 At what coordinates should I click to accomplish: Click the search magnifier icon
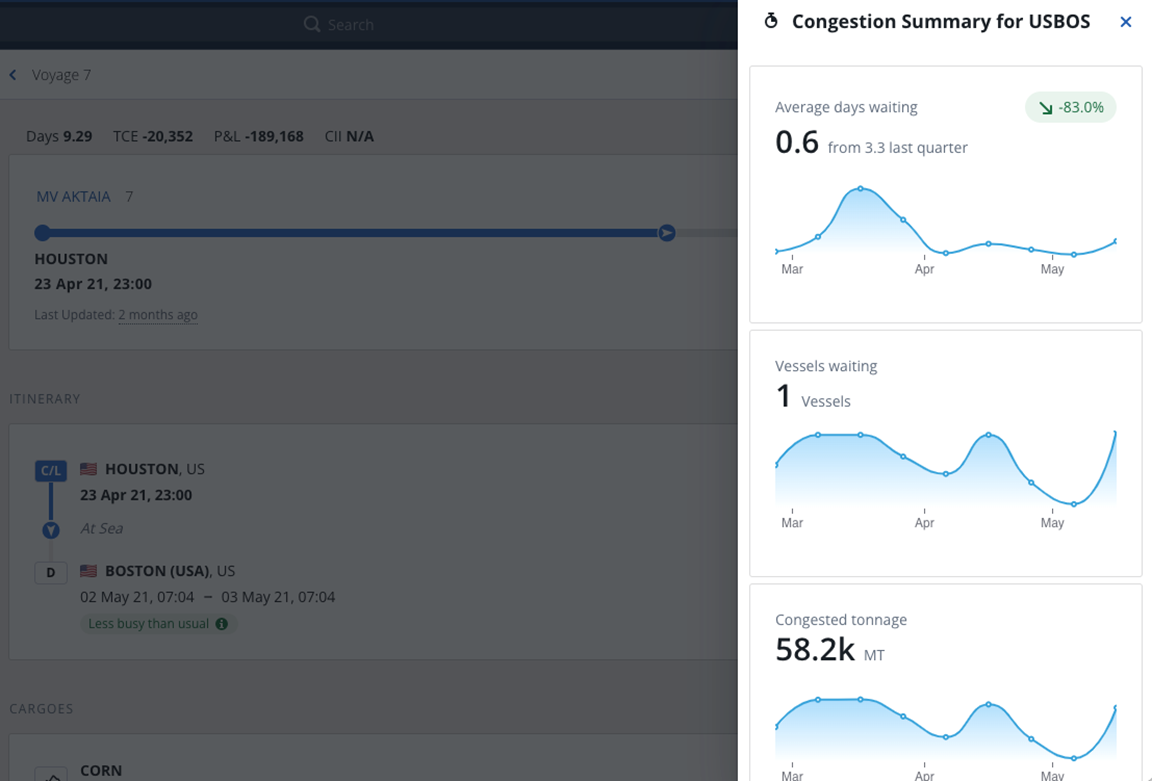click(312, 24)
